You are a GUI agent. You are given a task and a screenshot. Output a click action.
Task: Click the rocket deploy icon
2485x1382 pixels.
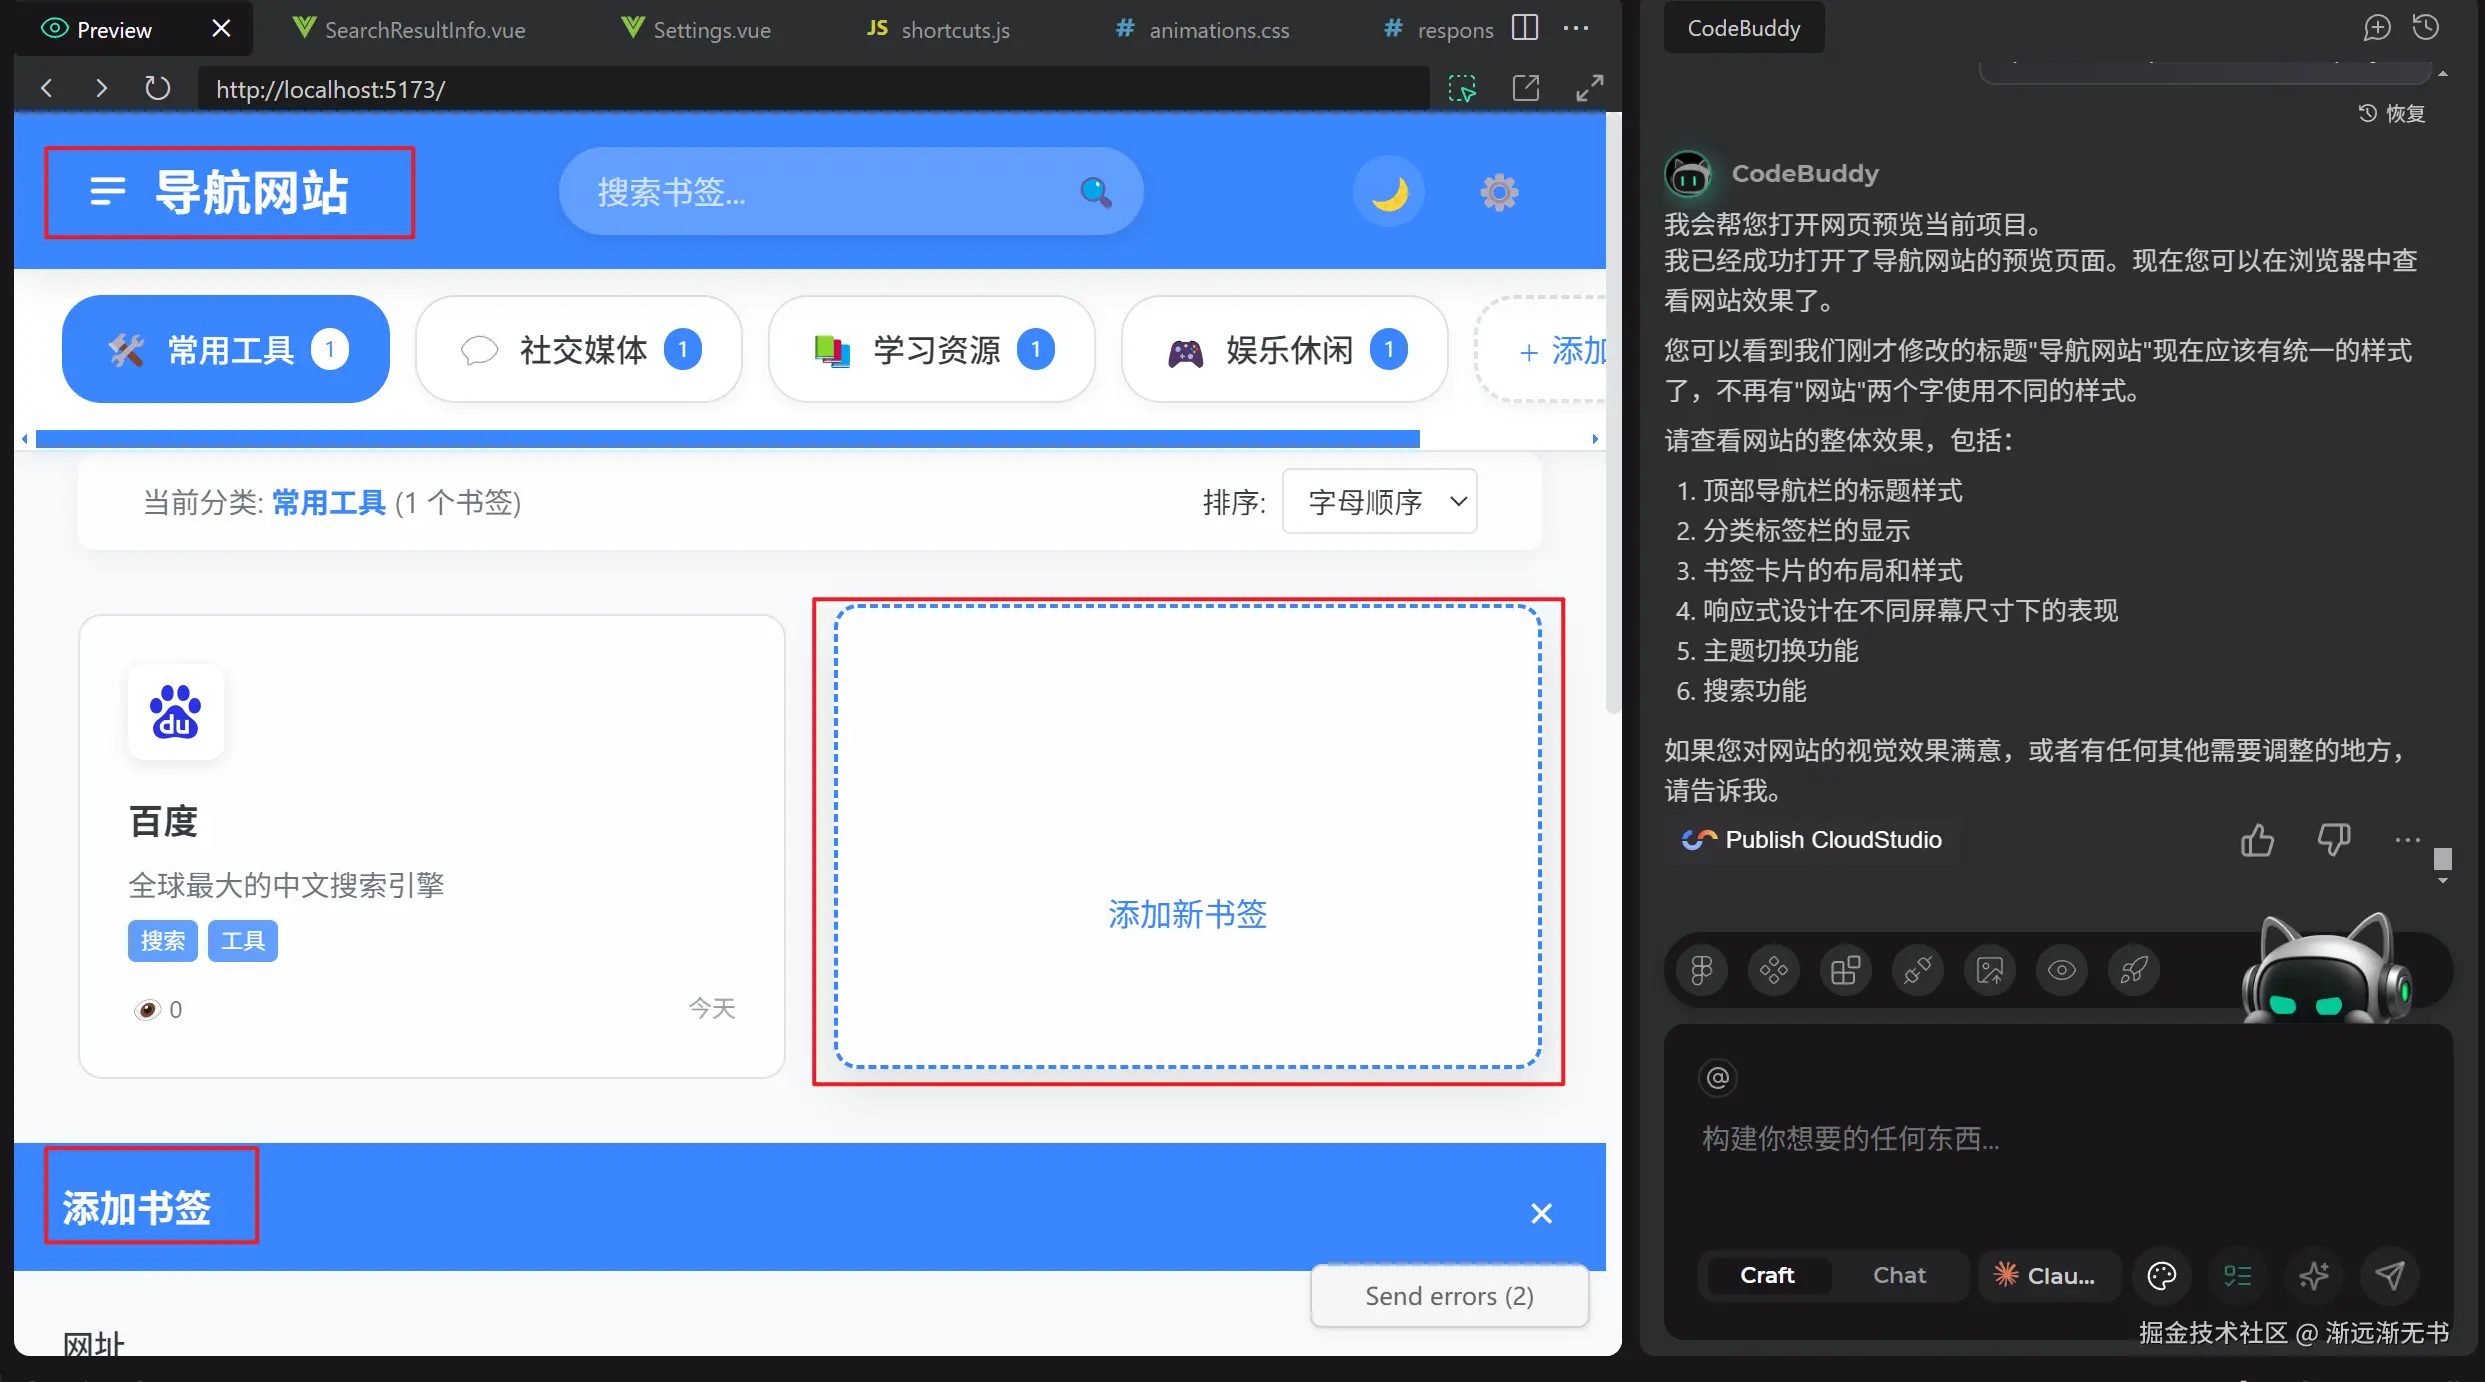[x=2133, y=970]
